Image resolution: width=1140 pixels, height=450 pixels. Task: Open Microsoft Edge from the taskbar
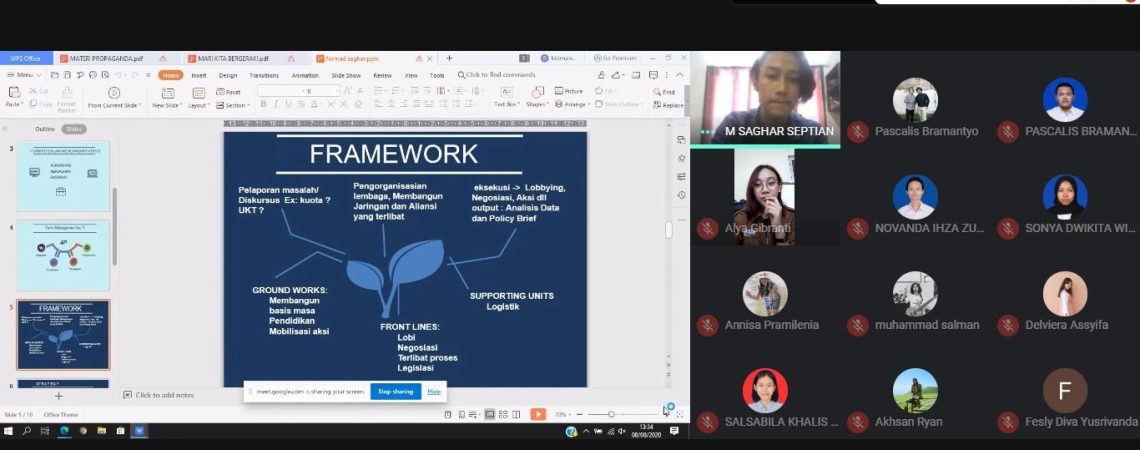[x=64, y=431]
